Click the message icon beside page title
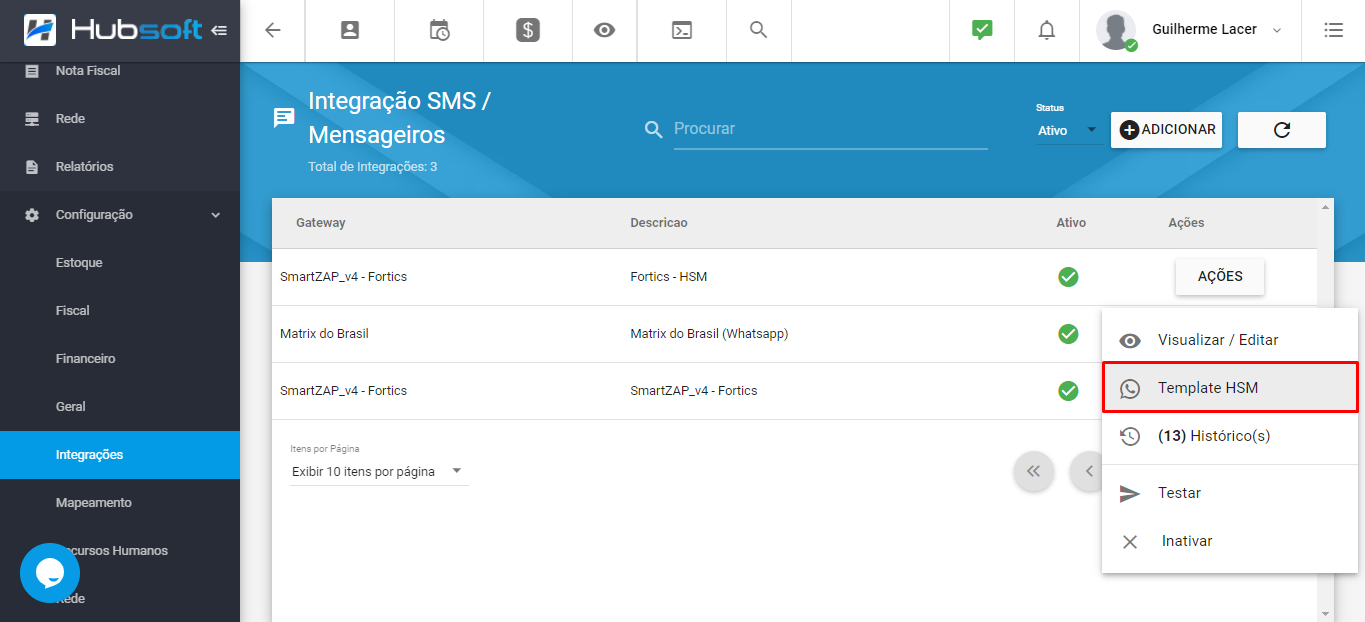The height and width of the screenshot is (622, 1365). click(x=284, y=118)
